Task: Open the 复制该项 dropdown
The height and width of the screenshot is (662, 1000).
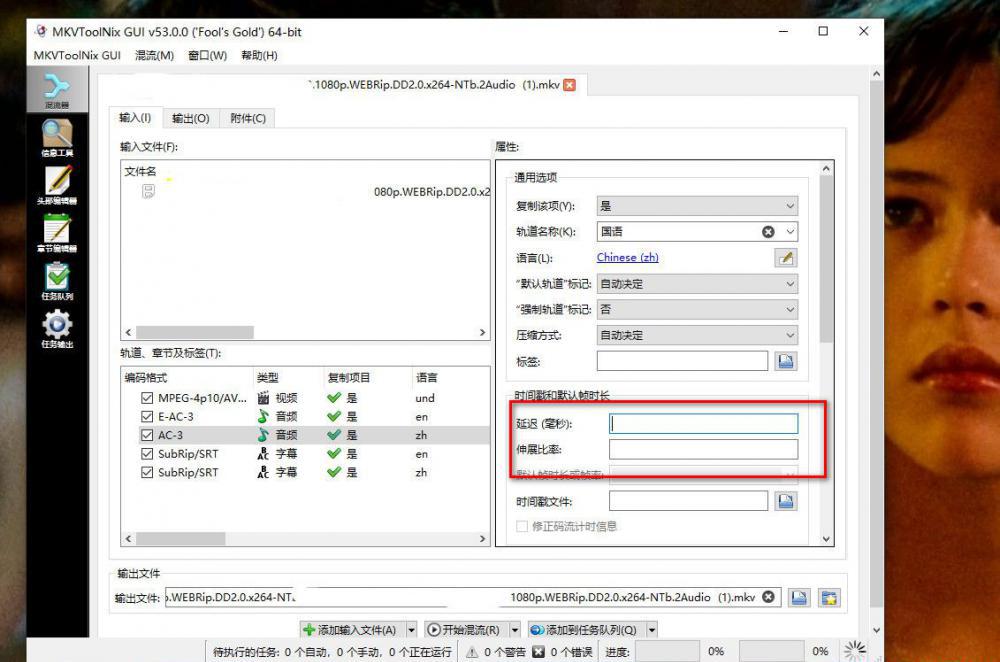Action: point(697,206)
